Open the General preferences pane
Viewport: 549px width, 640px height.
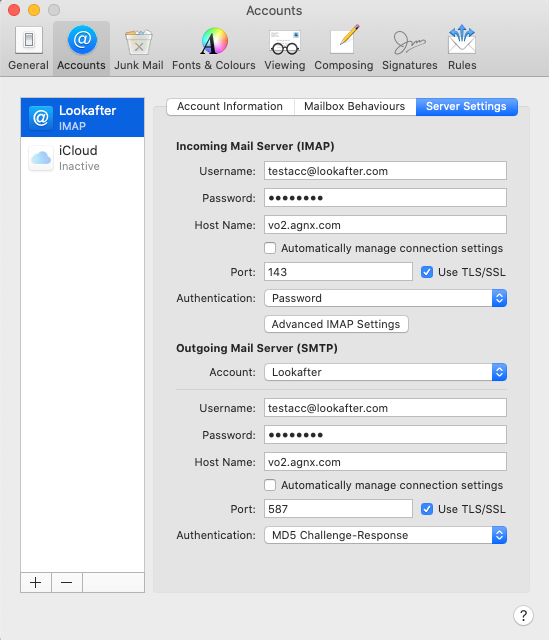(28, 48)
